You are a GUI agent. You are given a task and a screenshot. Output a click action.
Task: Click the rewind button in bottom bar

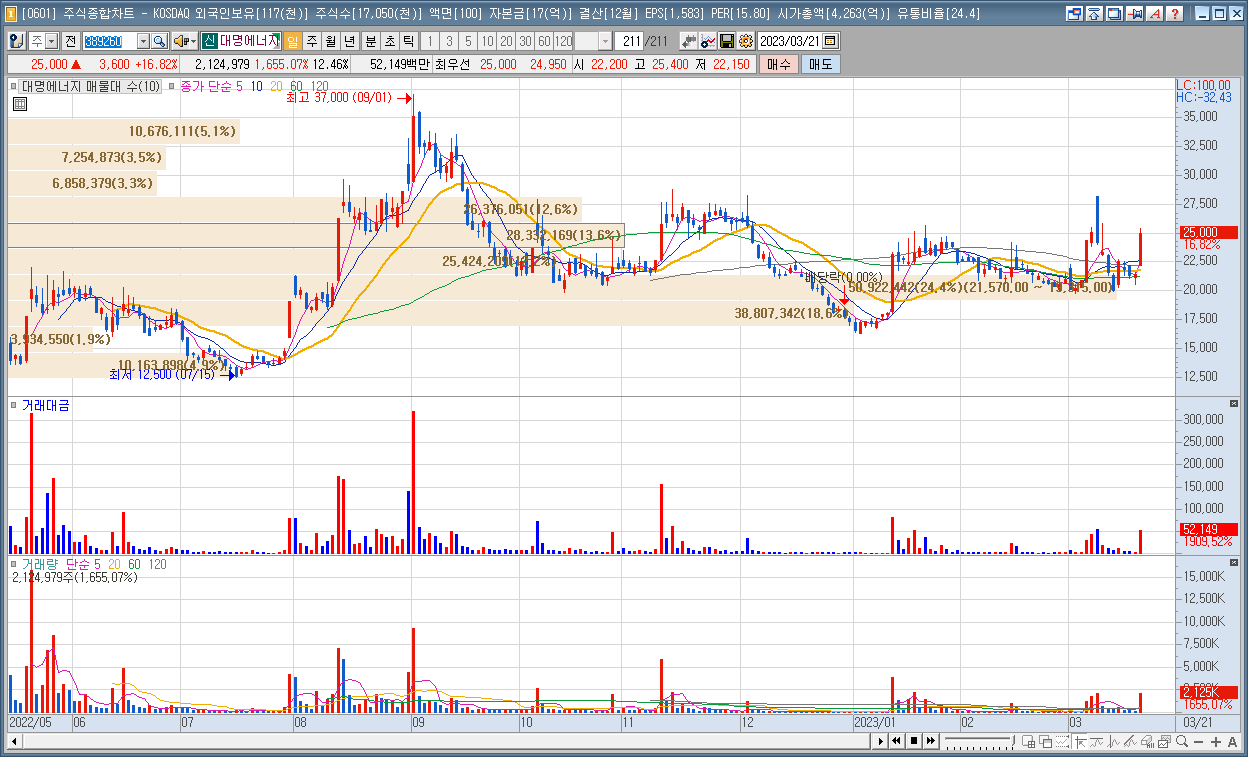coord(897,741)
